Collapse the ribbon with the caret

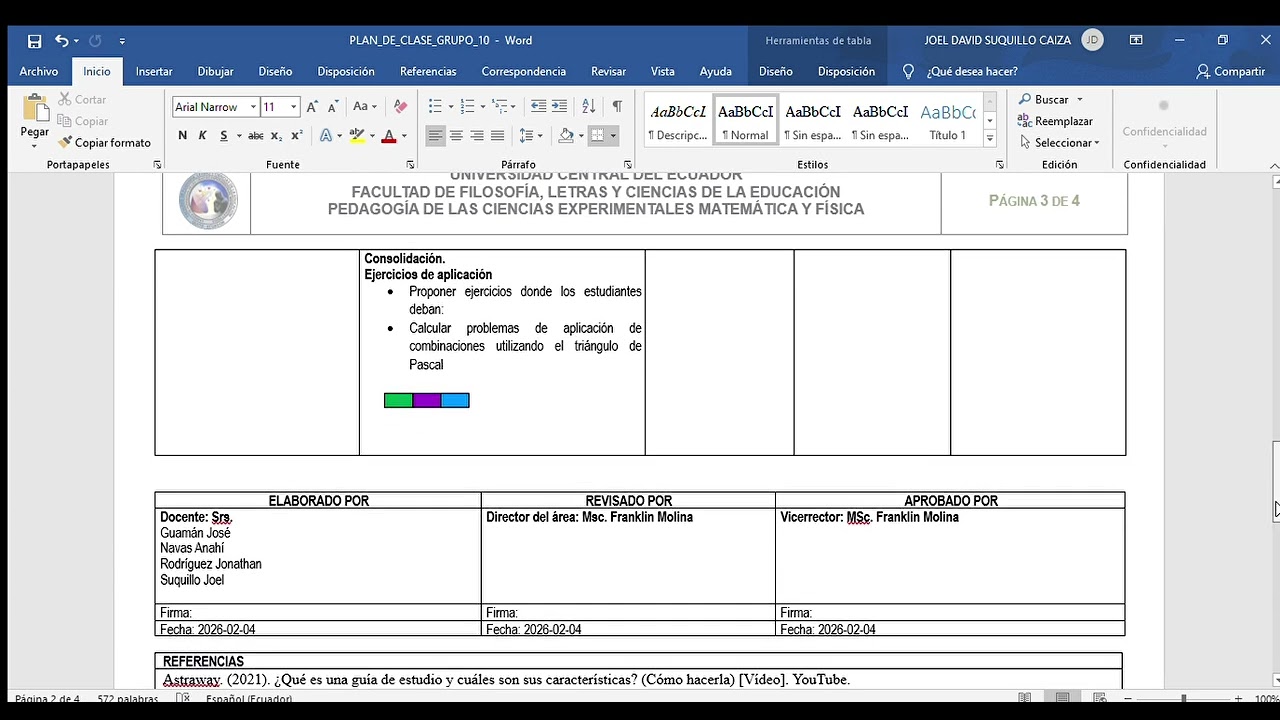point(1273,166)
